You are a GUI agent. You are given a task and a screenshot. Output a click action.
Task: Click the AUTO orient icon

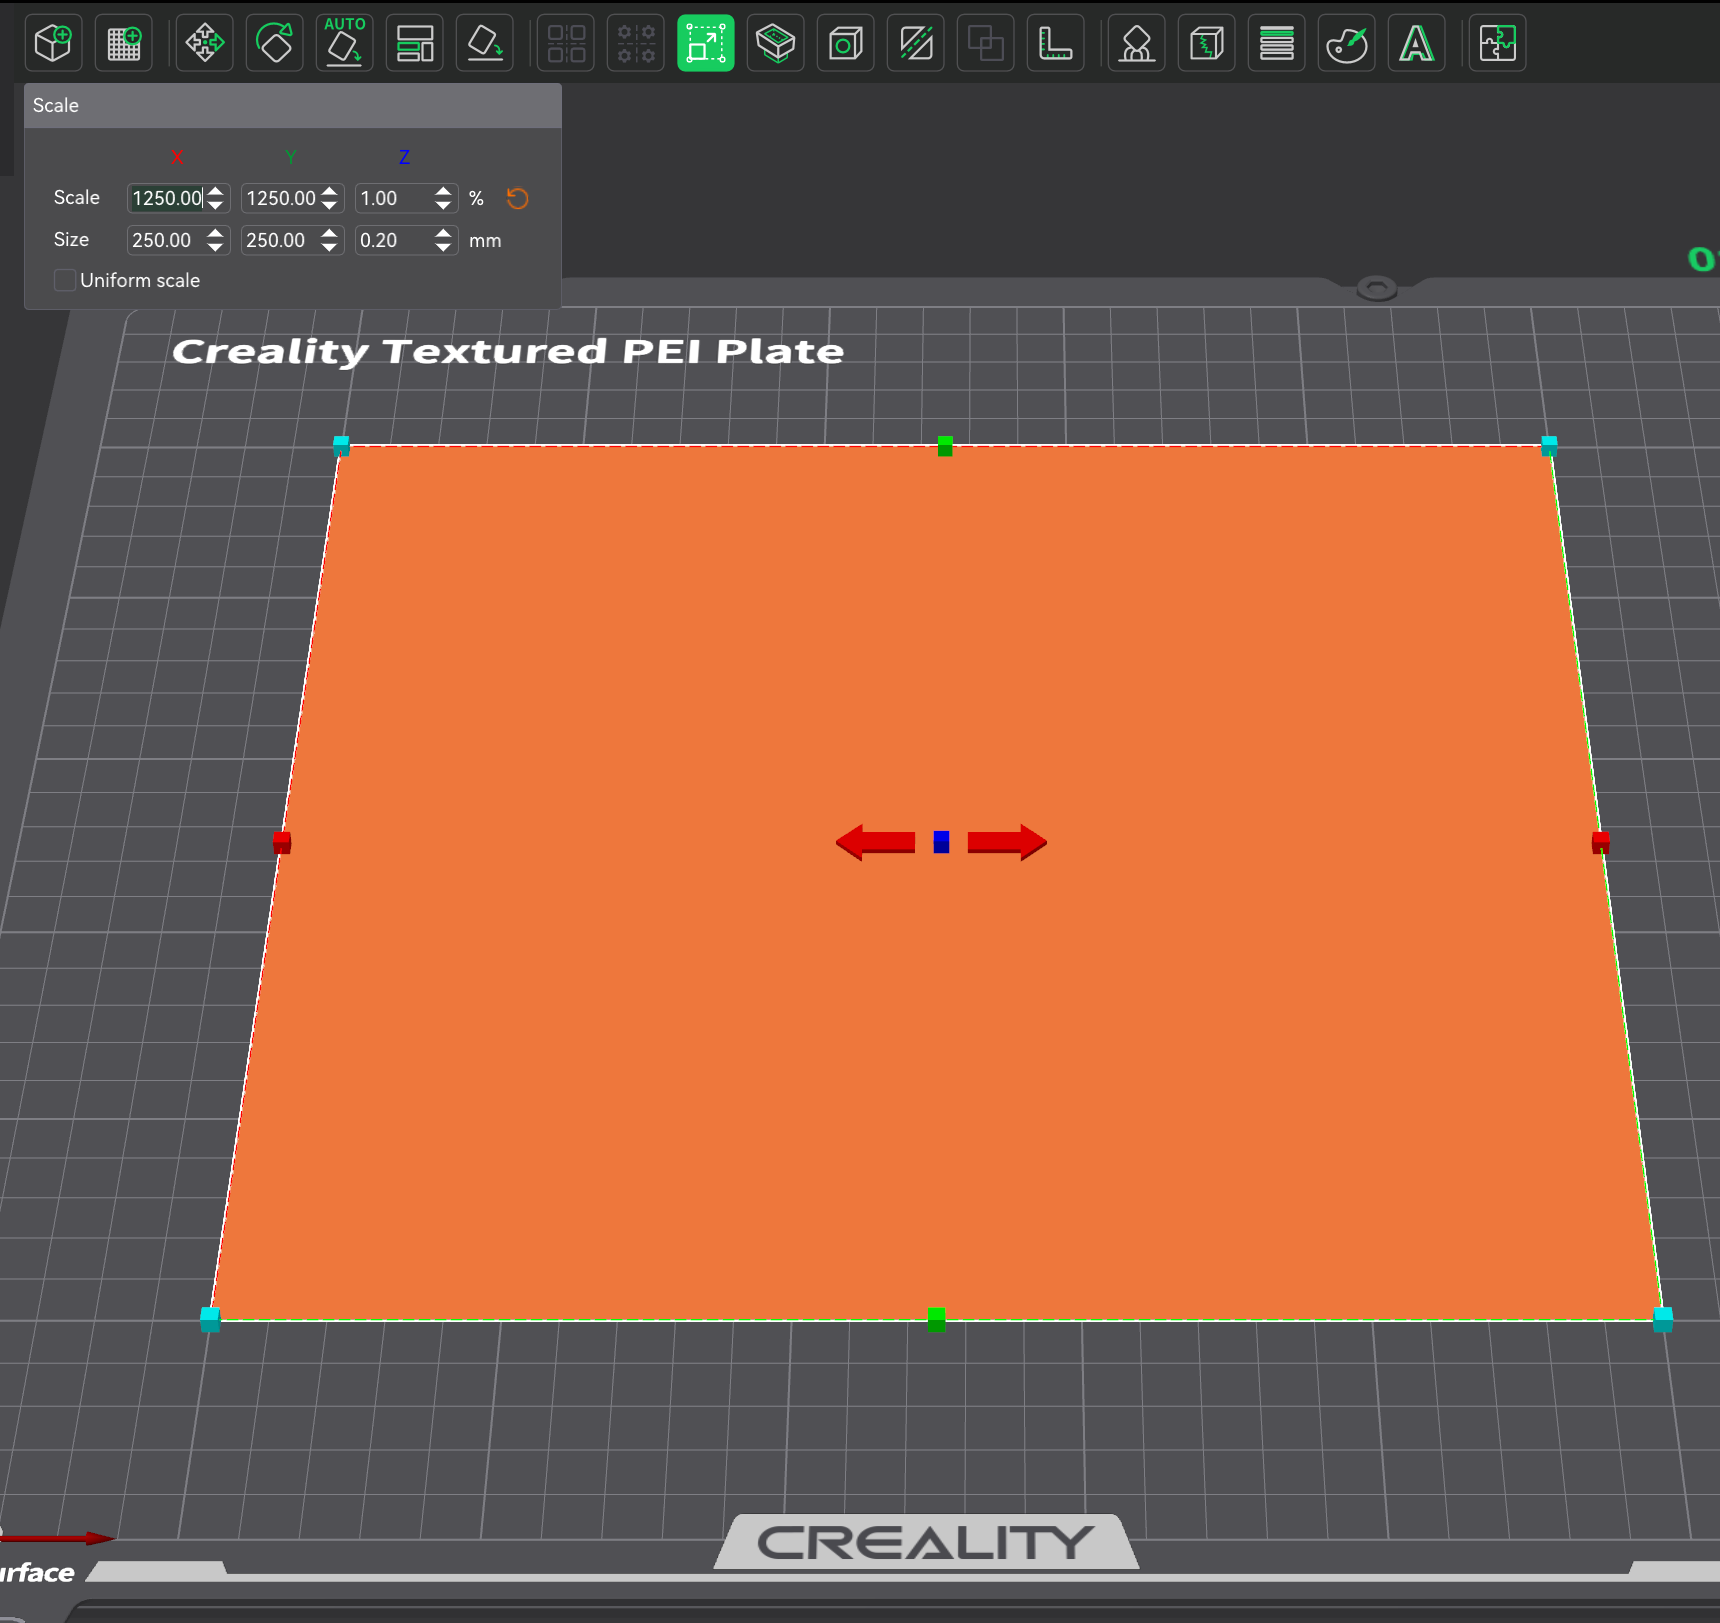(x=345, y=43)
